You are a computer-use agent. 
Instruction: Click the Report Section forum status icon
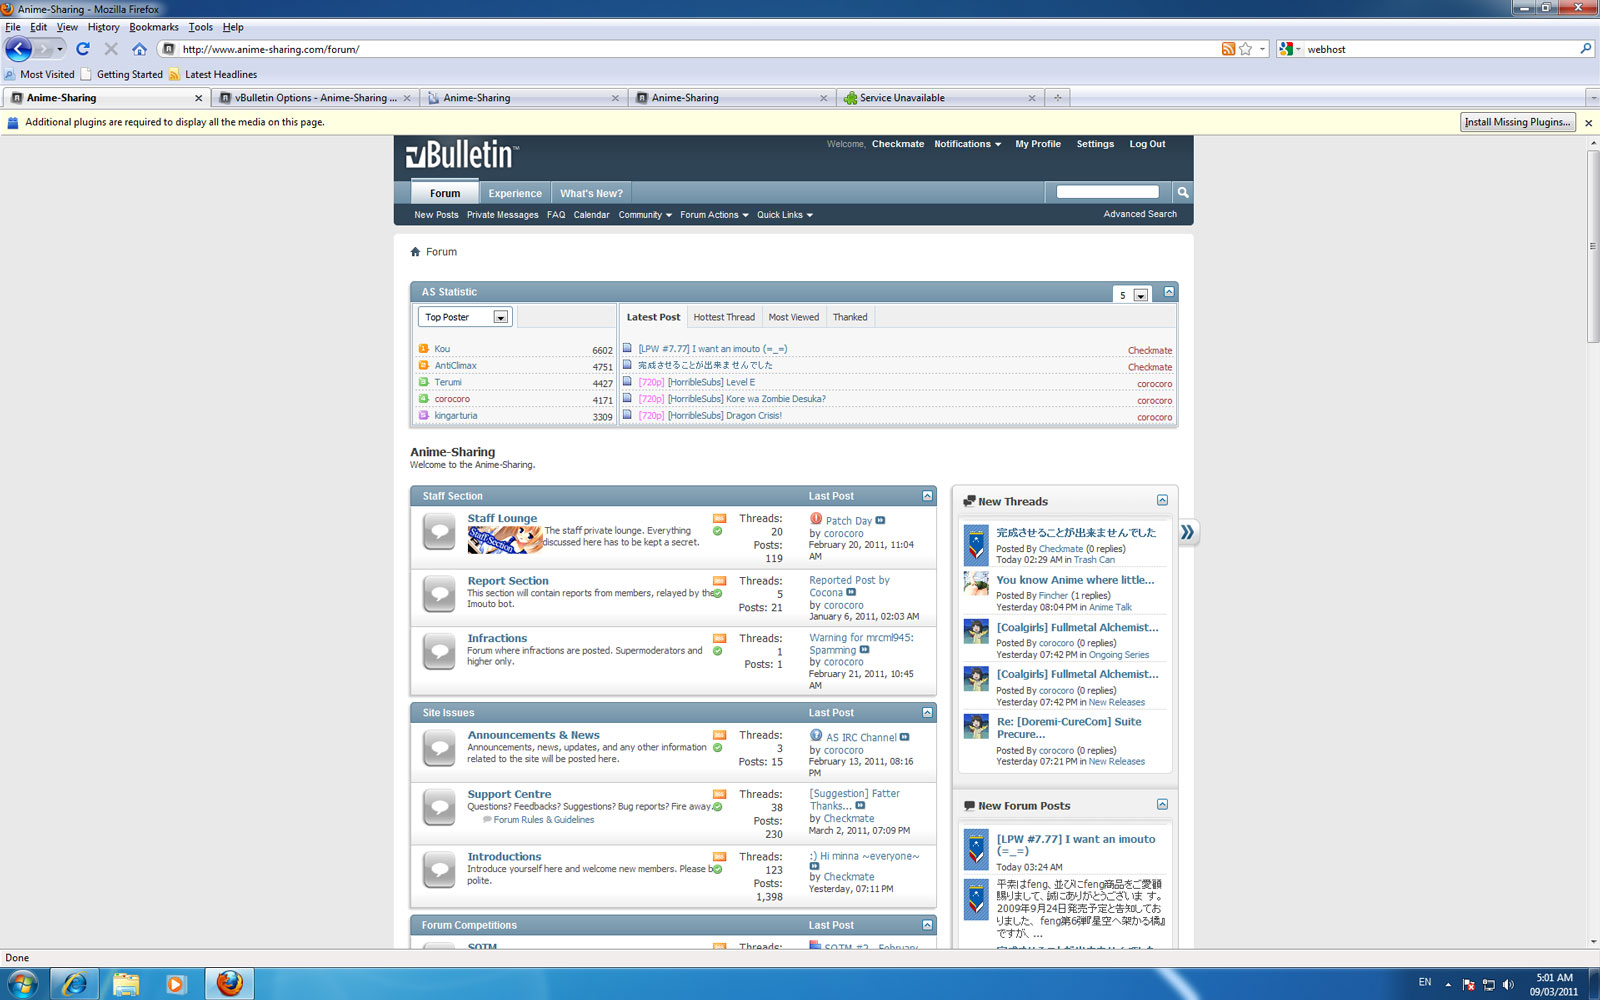tap(439, 594)
